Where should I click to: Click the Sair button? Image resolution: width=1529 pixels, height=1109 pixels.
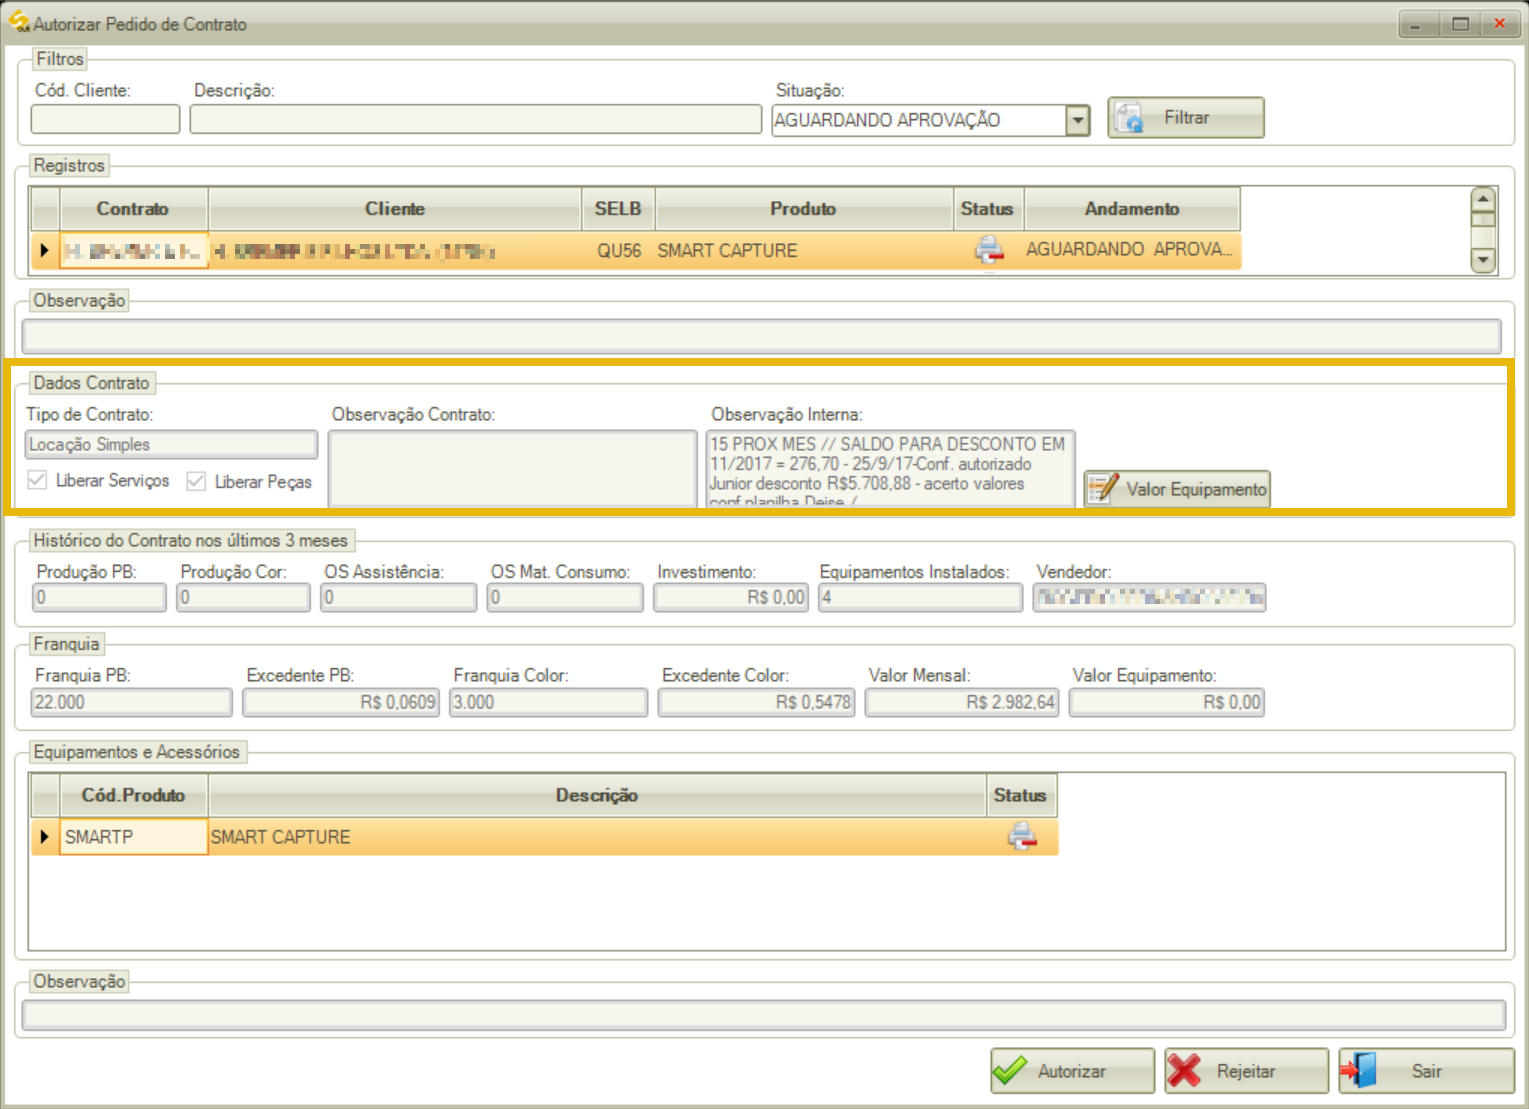pyautogui.click(x=1427, y=1071)
